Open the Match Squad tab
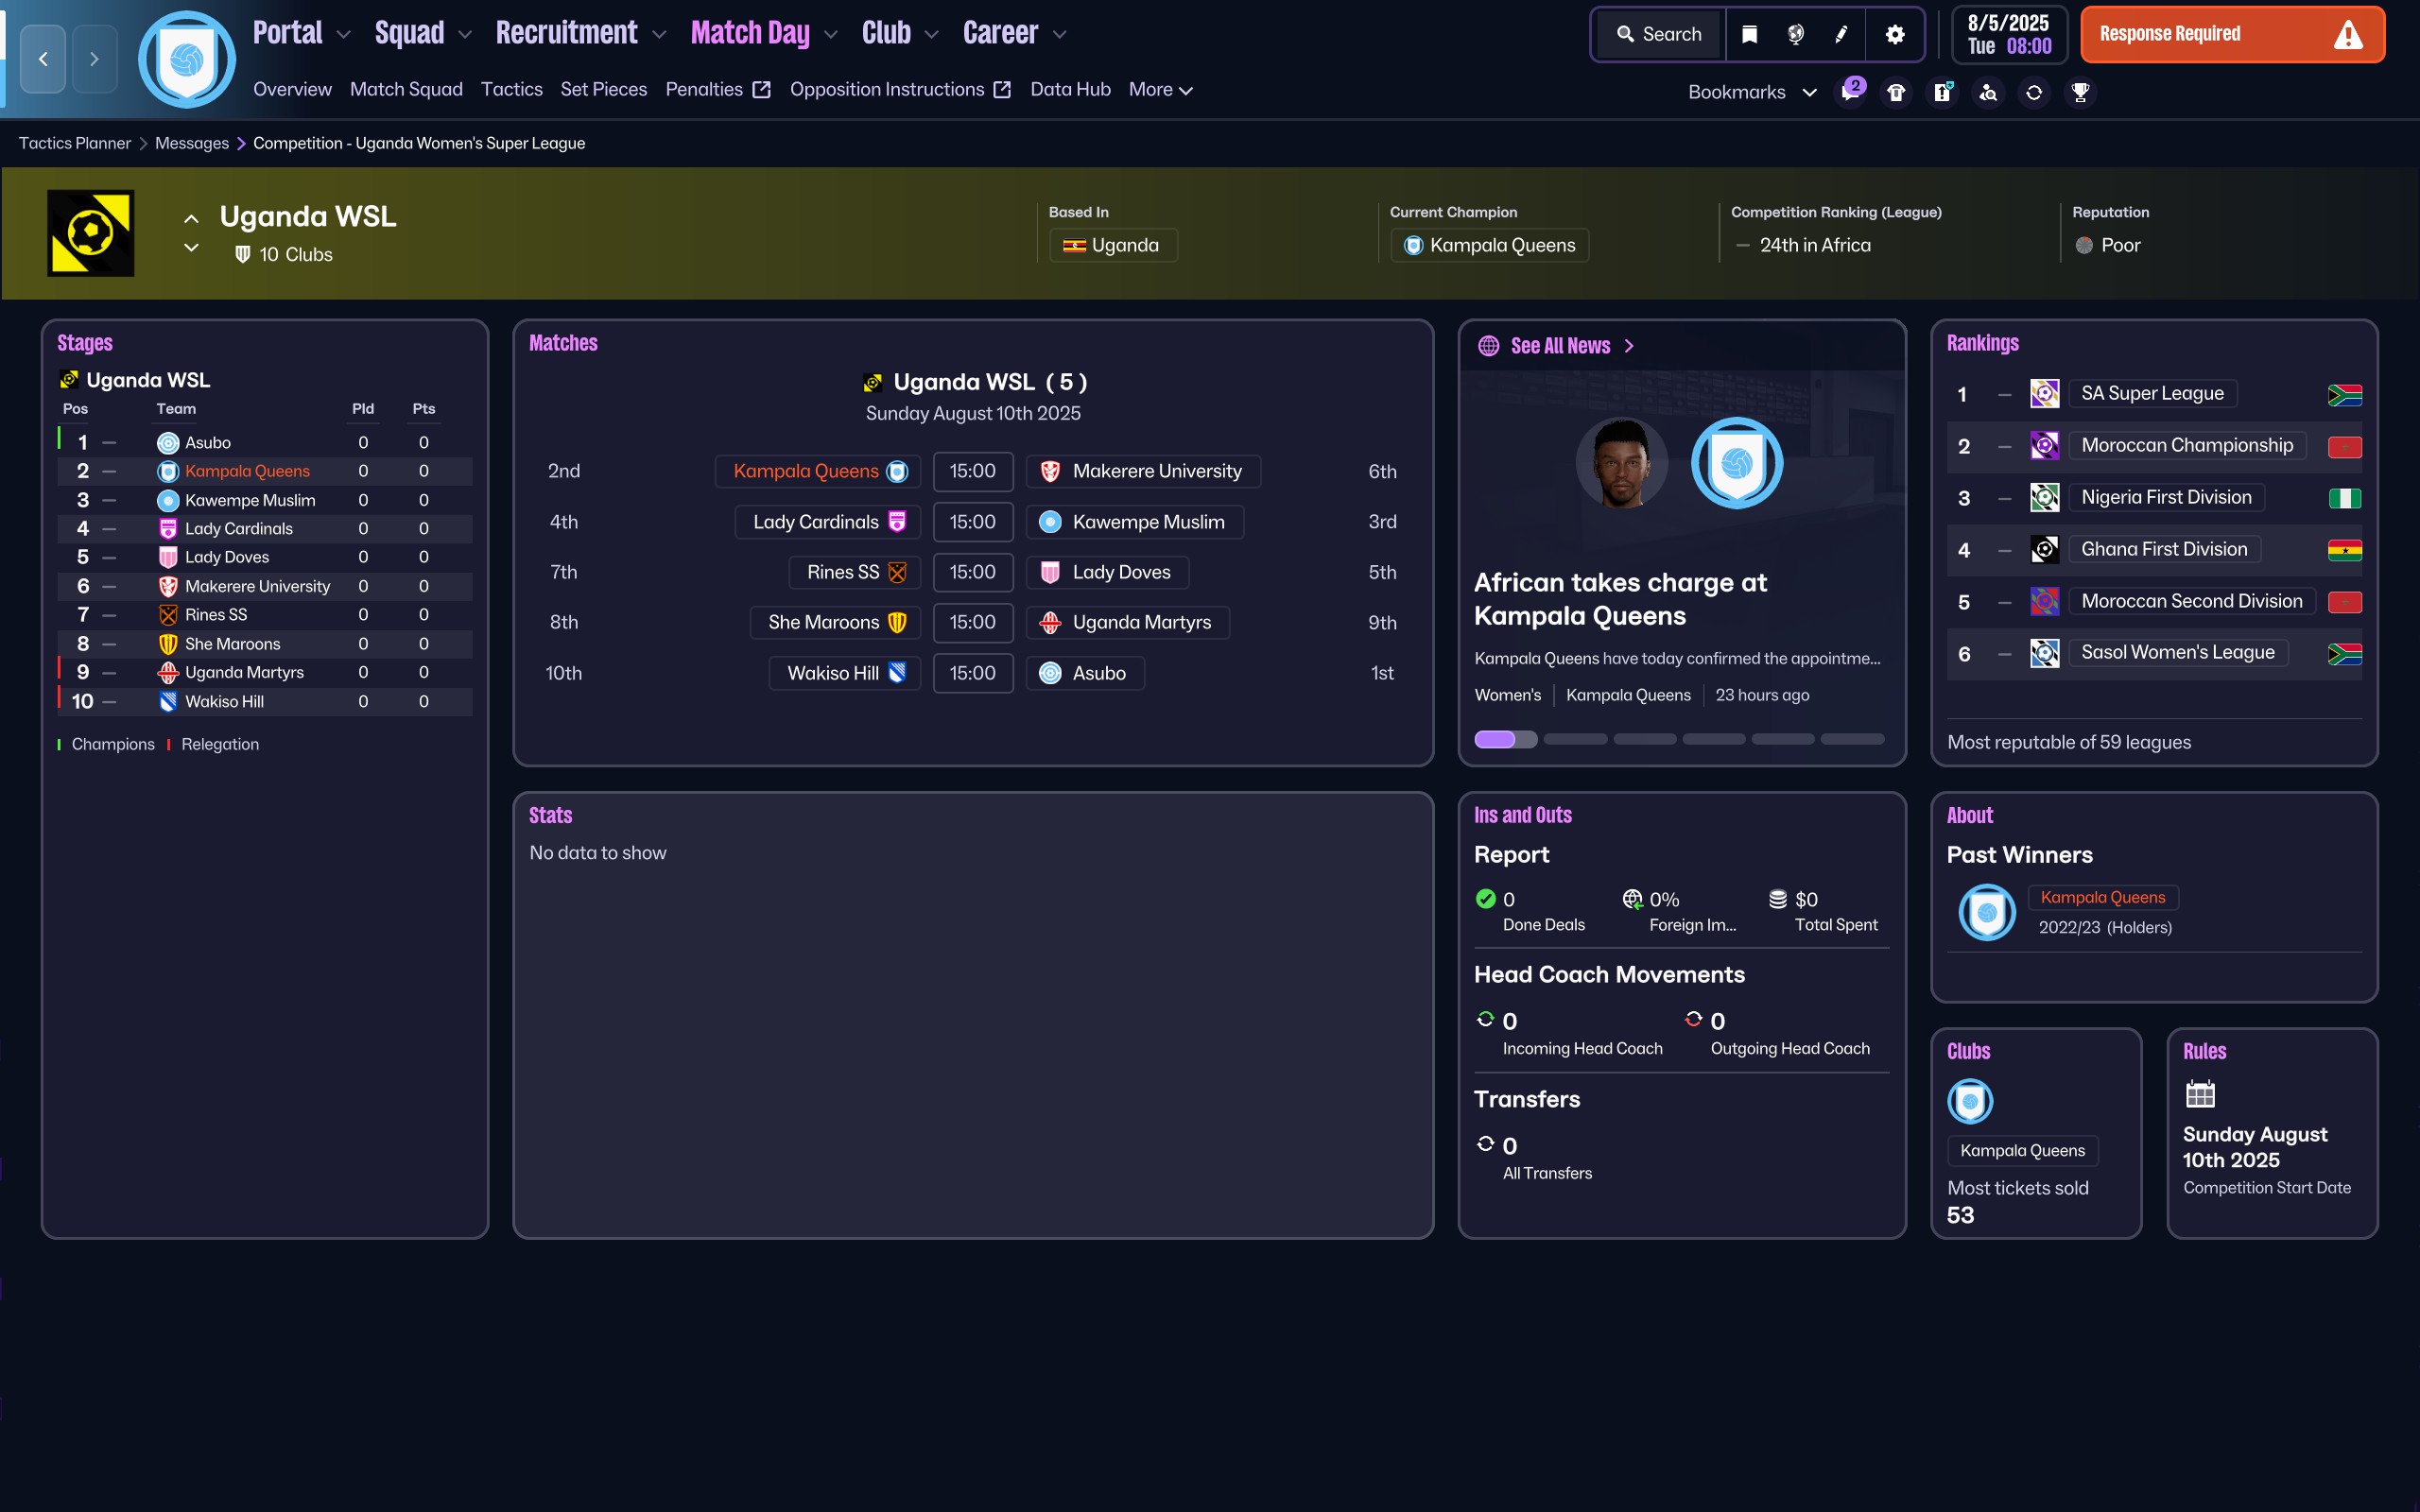The height and width of the screenshot is (1512, 2420). tap(406, 90)
